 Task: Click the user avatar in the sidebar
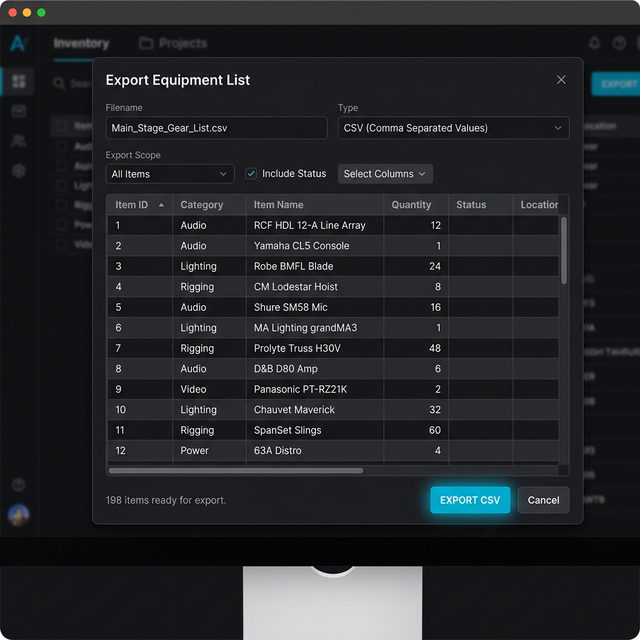coord(19,514)
